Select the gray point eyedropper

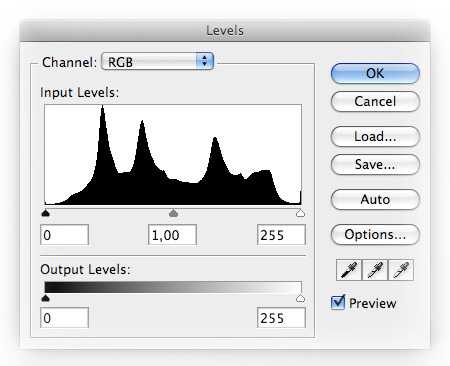(x=375, y=270)
